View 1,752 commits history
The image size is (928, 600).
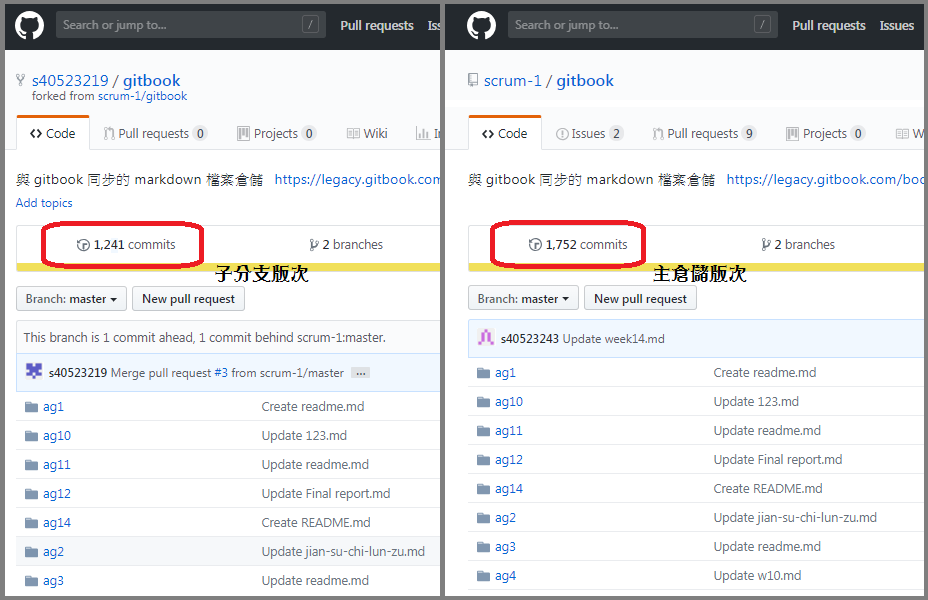point(578,244)
